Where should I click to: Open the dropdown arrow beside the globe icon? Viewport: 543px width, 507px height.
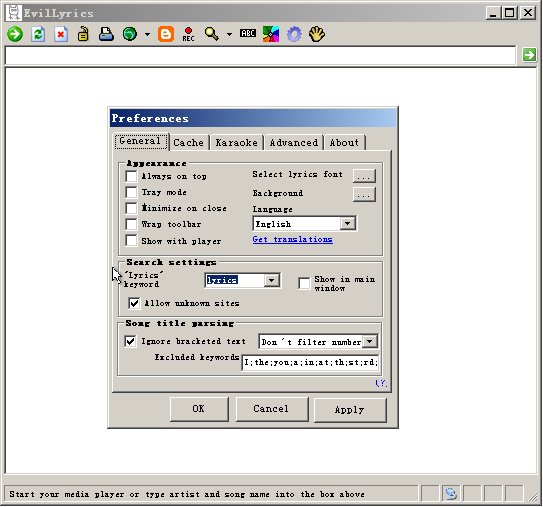[x=148, y=34]
